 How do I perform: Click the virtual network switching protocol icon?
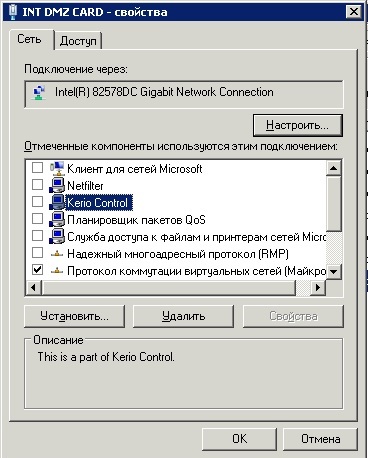57,271
